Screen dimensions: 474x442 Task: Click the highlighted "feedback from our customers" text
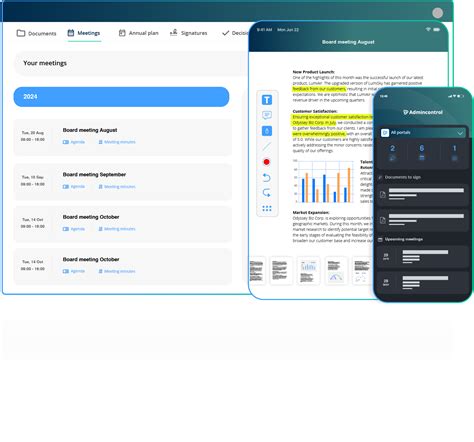[x=319, y=89]
